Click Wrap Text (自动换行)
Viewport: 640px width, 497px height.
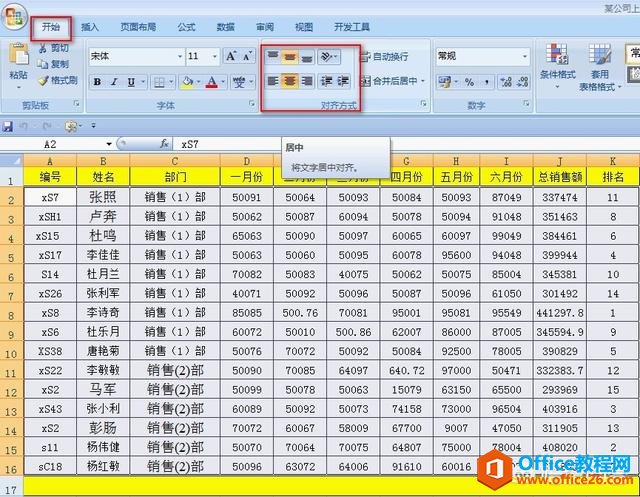(384, 56)
